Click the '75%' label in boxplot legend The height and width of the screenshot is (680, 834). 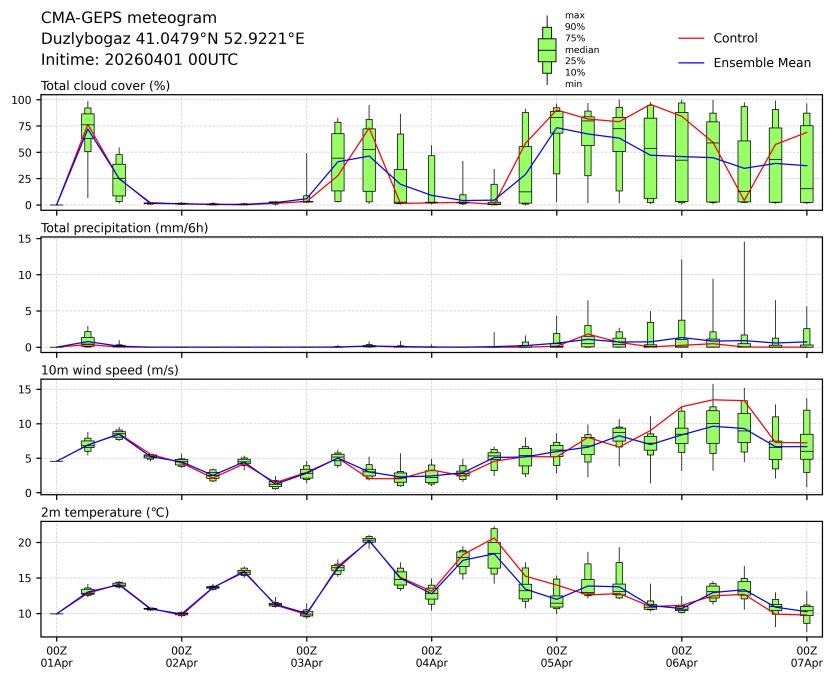(x=575, y=38)
